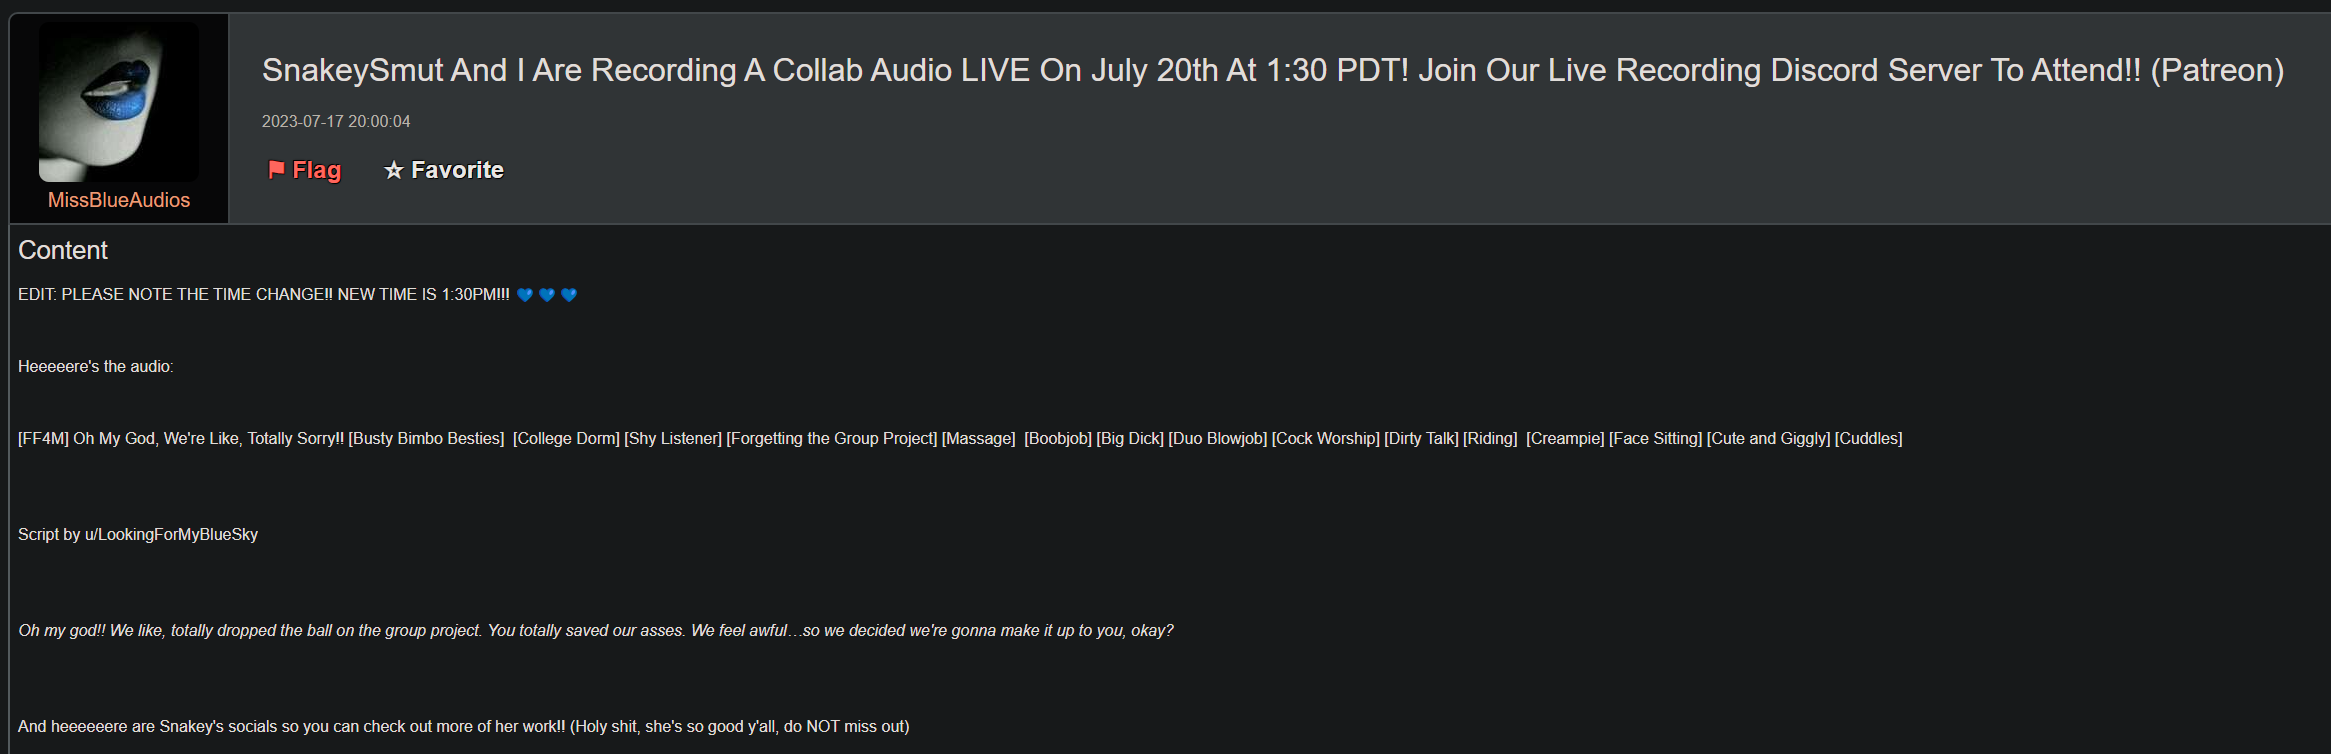This screenshot has height=754, width=2331.
Task: Click the post title about SnakeySmut collab
Action: coord(1273,70)
